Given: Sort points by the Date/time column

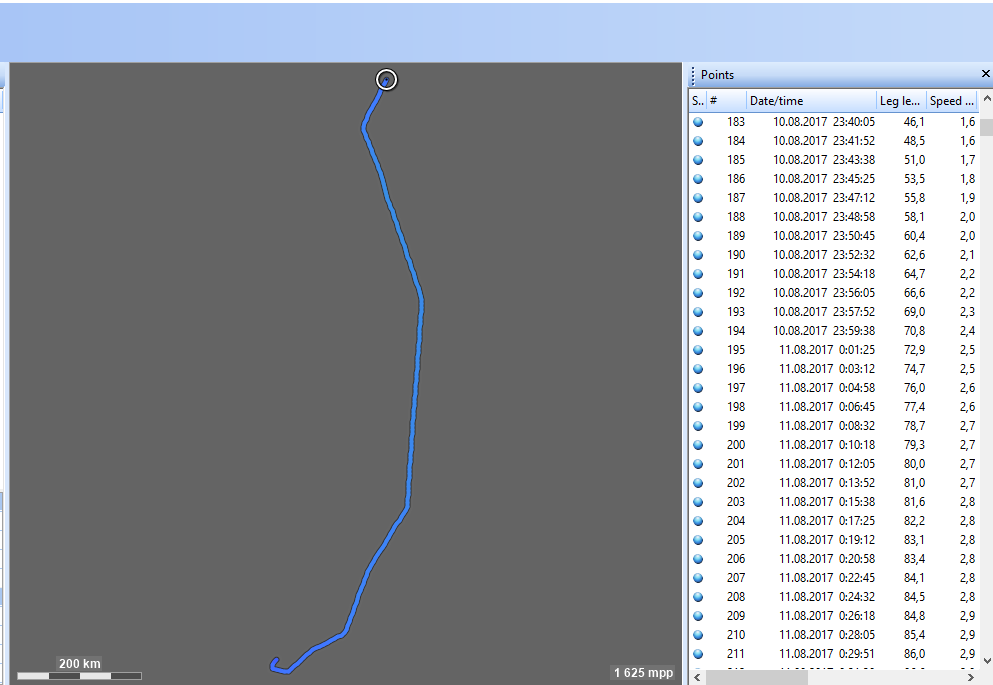Looking at the screenshot, I should click(810, 101).
